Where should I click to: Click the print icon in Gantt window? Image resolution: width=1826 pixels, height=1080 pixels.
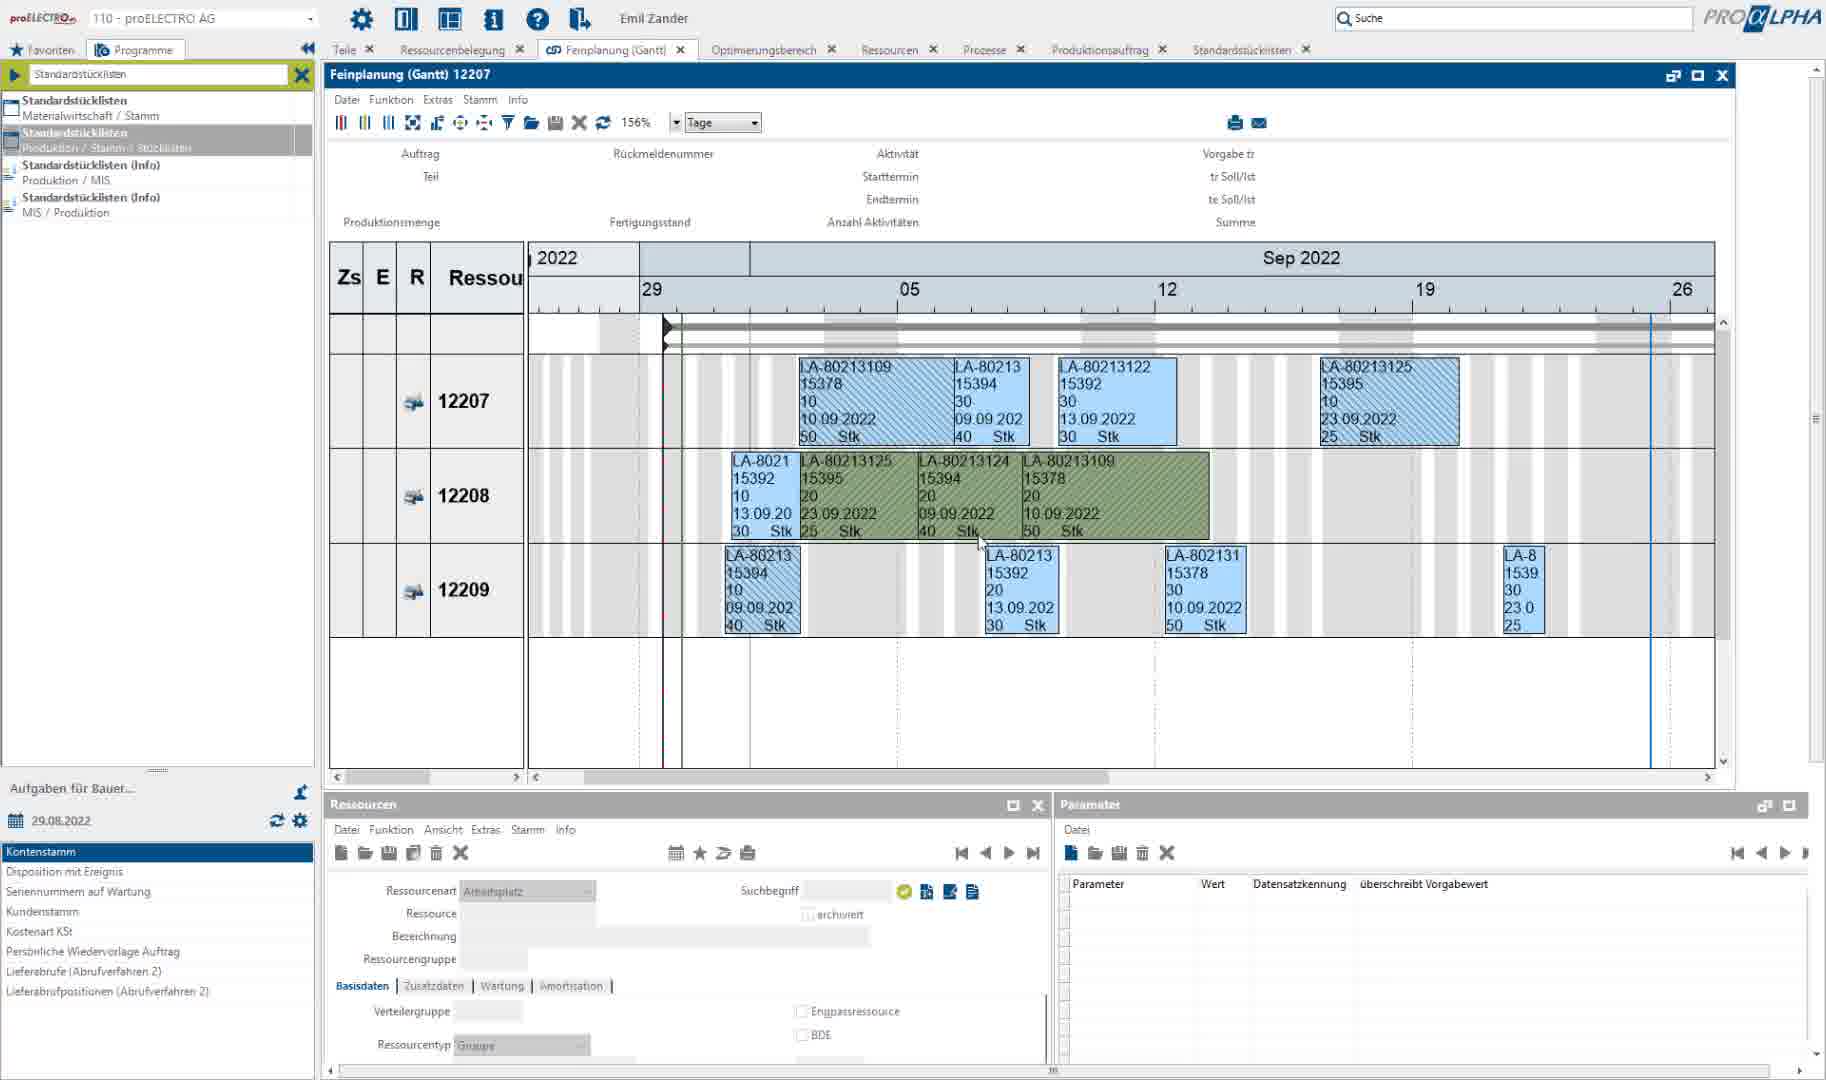(x=1235, y=123)
